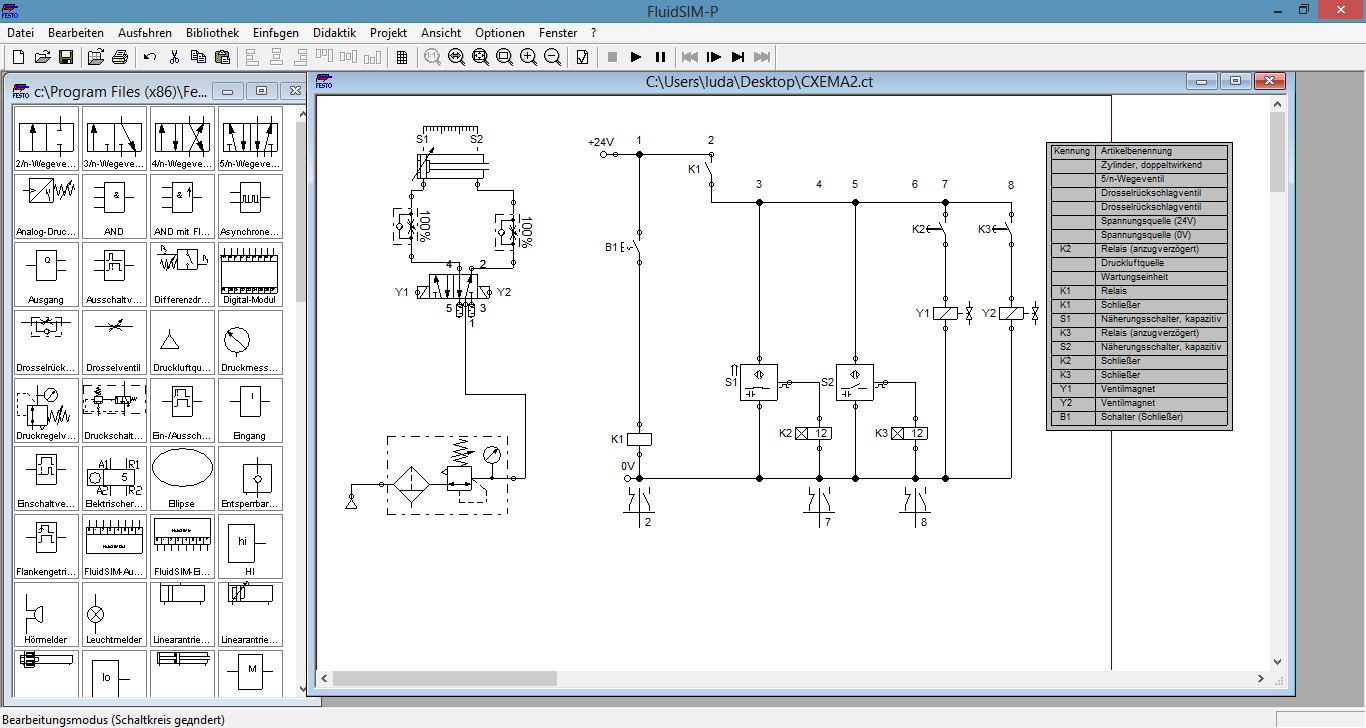Select the 3/n-Wegeventil library component
1366x728 pixels.
[114, 138]
